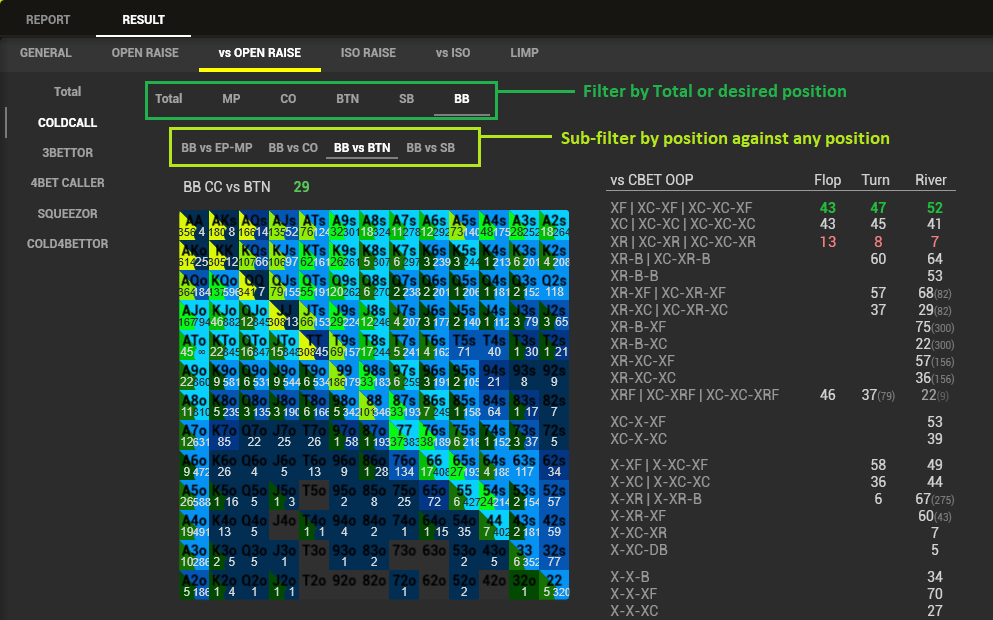Open the GENERAL results section
This screenshot has width=993, height=620.
(x=46, y=53)
